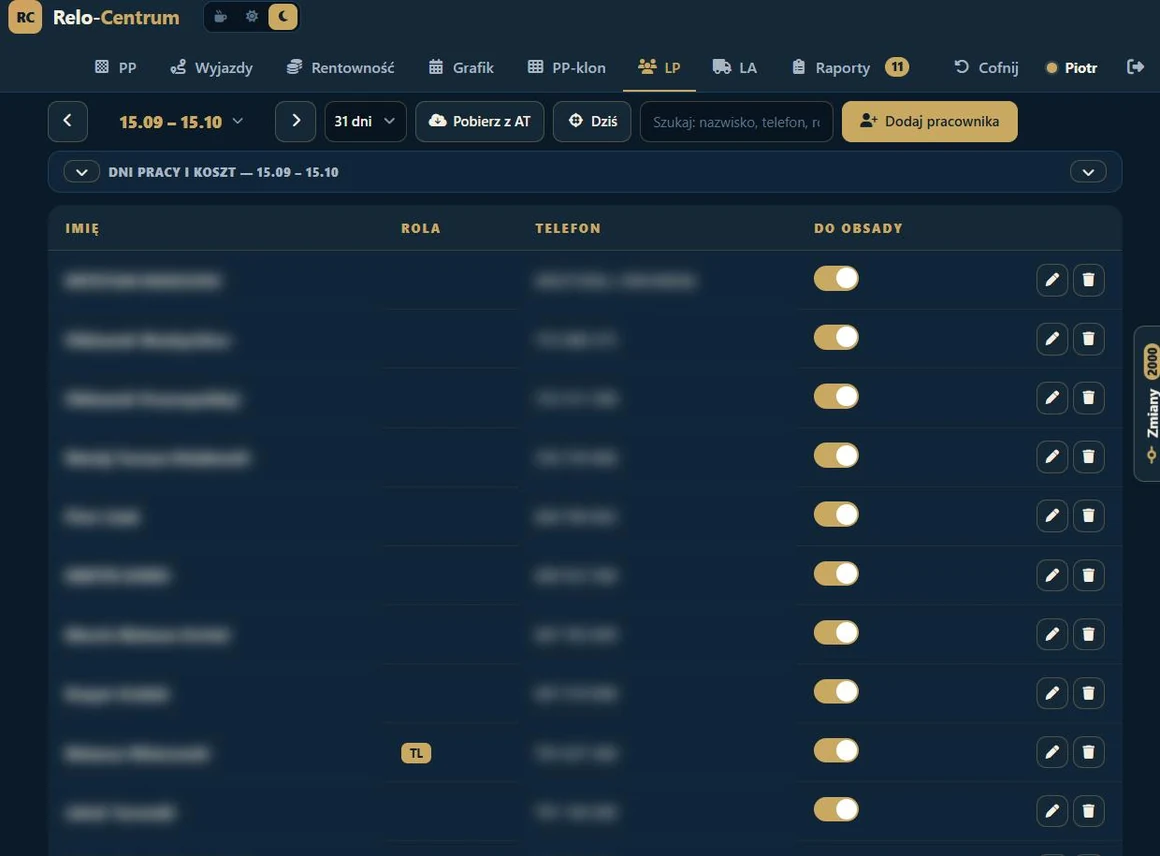Toggle Do obsady in first employee row
Viewport: 1160px width, 856px height.
coord(836,279)
